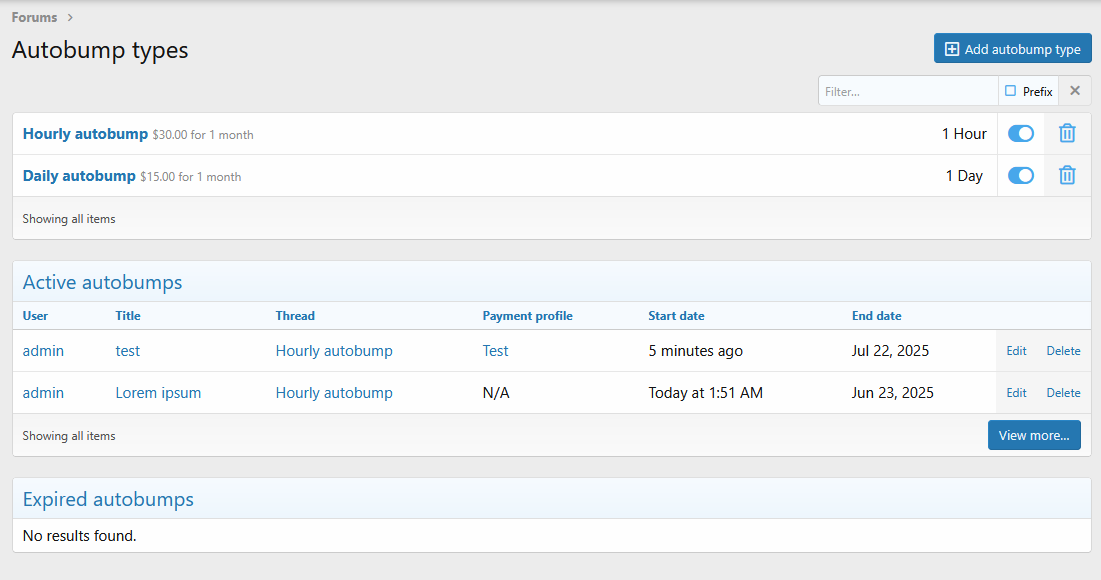This screenshot has width=1101, height=580.
Task: Check the Prefix checkbox
Action: (1010, 91)
